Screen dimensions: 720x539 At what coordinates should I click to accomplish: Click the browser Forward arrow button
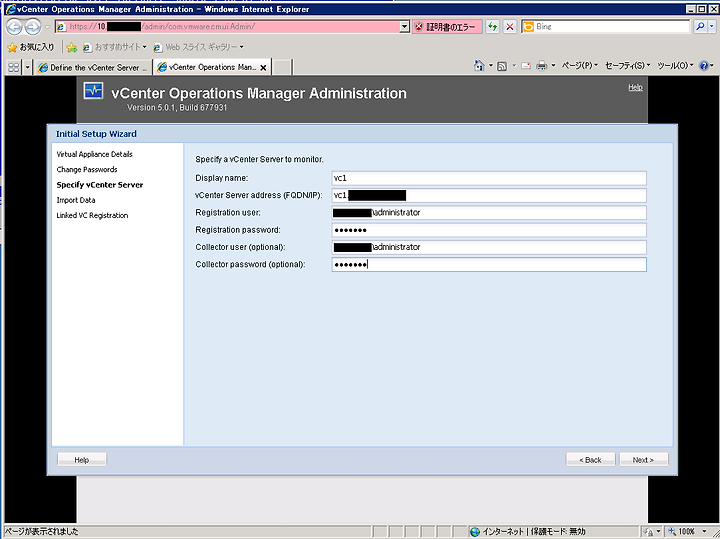pyautogui.click(x=33, y=27)
